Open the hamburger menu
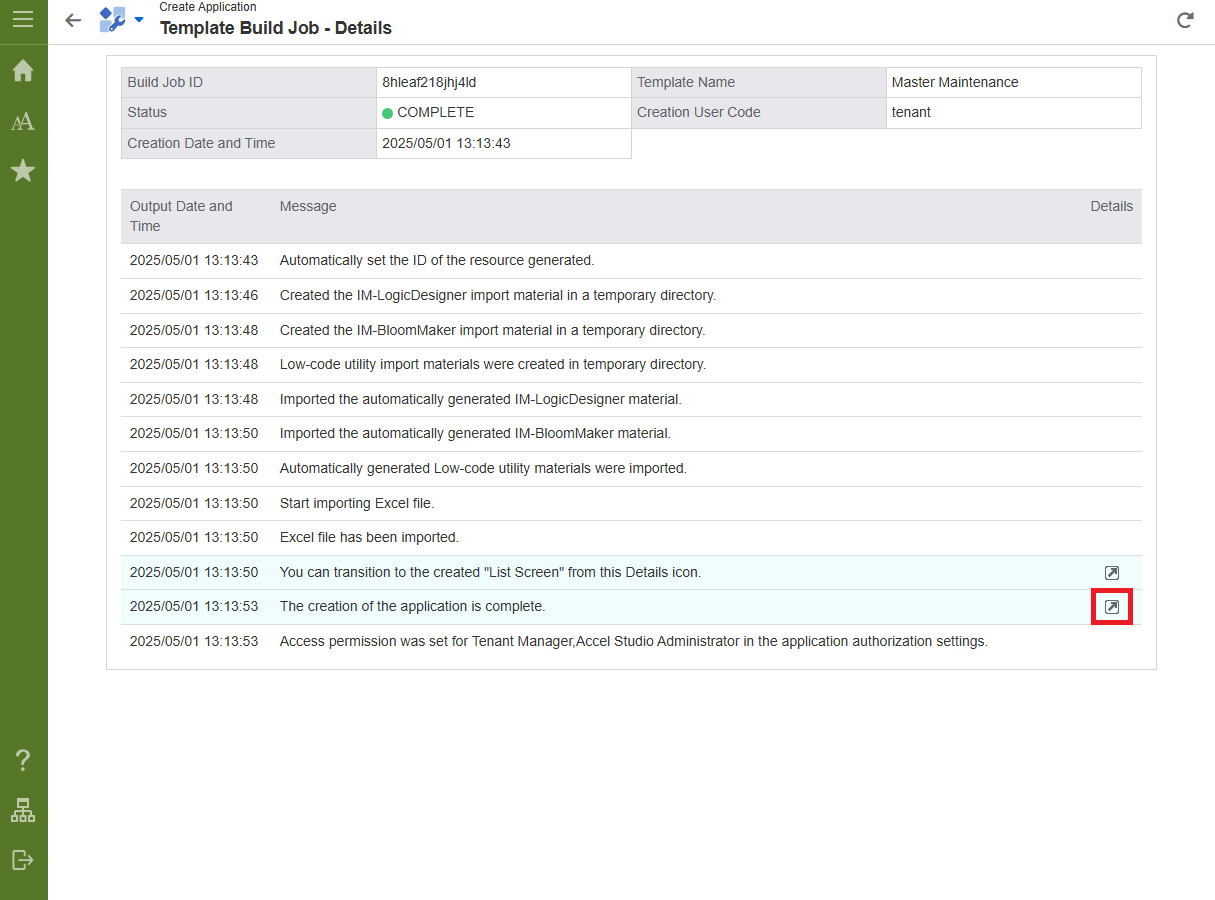Viewport: 1215px width, 900px height. 23,19
